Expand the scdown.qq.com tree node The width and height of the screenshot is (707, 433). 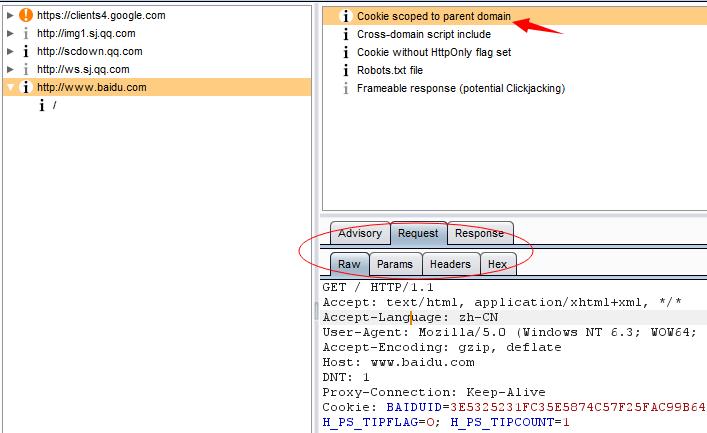(10, 51)
